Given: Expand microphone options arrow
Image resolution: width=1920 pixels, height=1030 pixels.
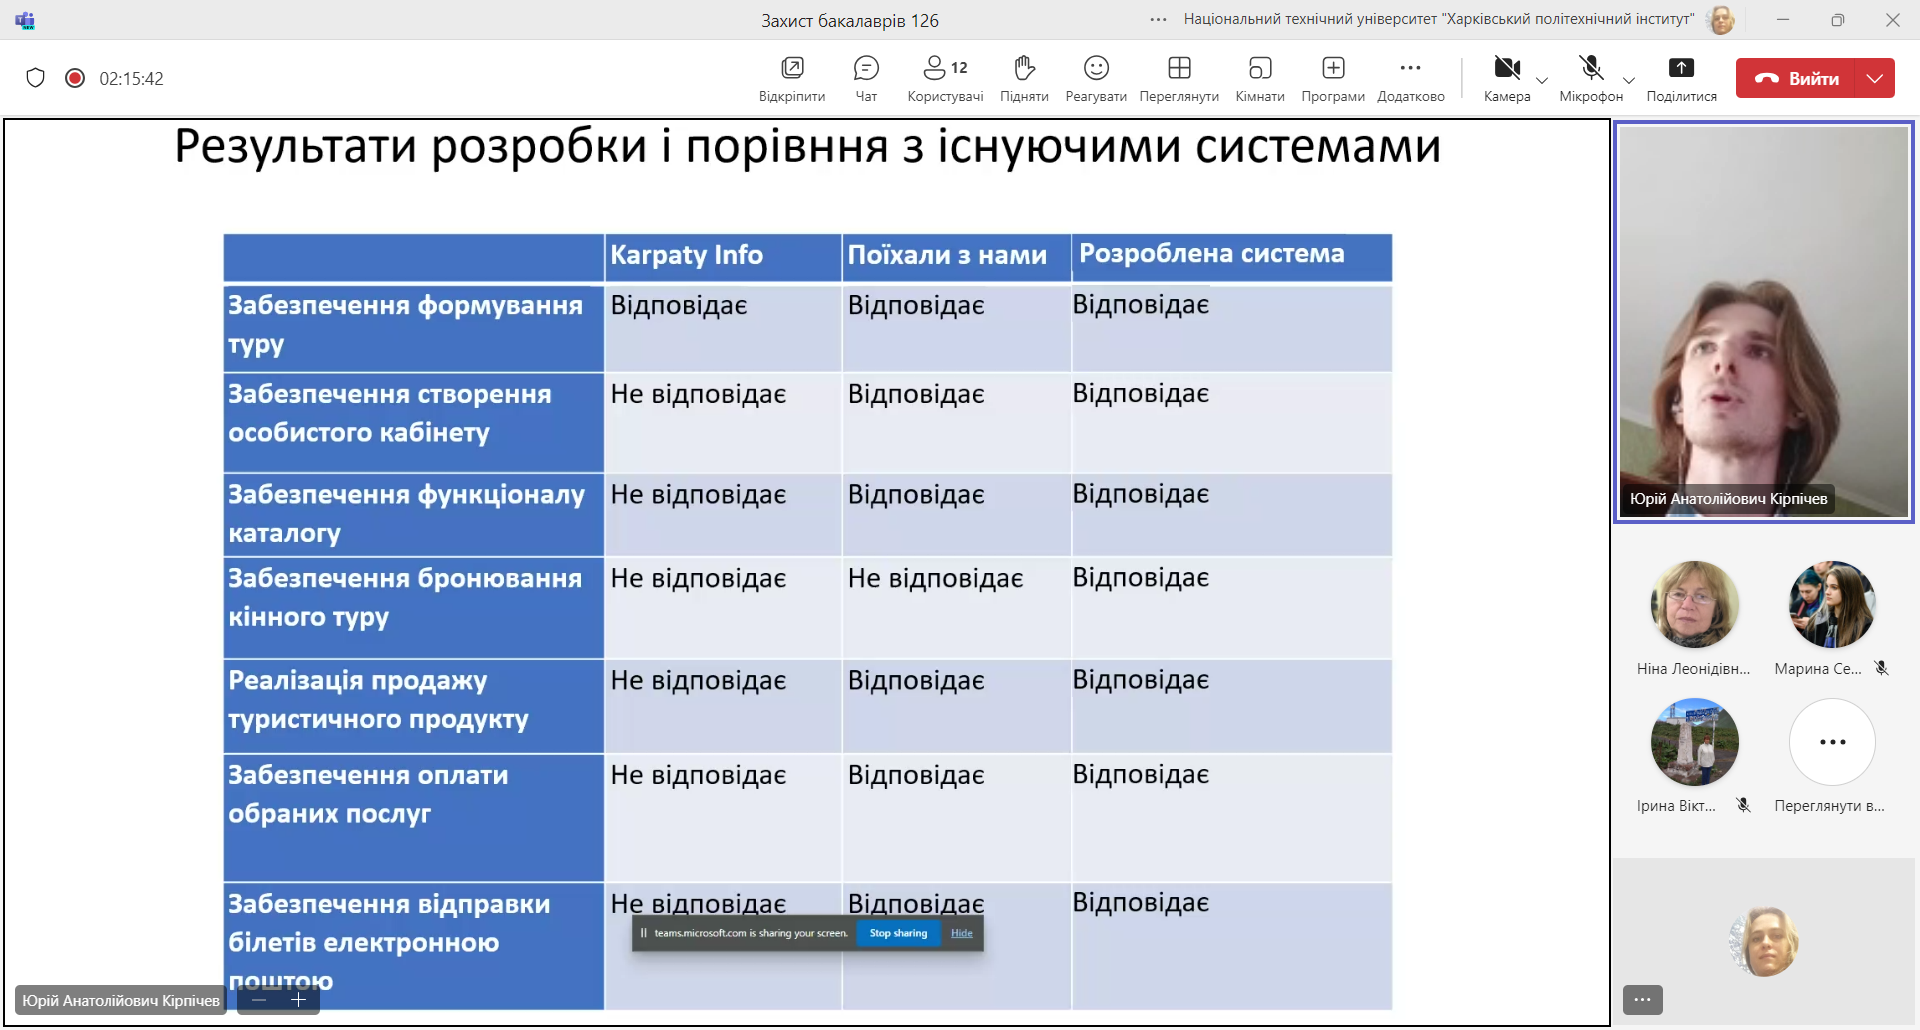Looking at the screenshot, I should (1629, 81).
